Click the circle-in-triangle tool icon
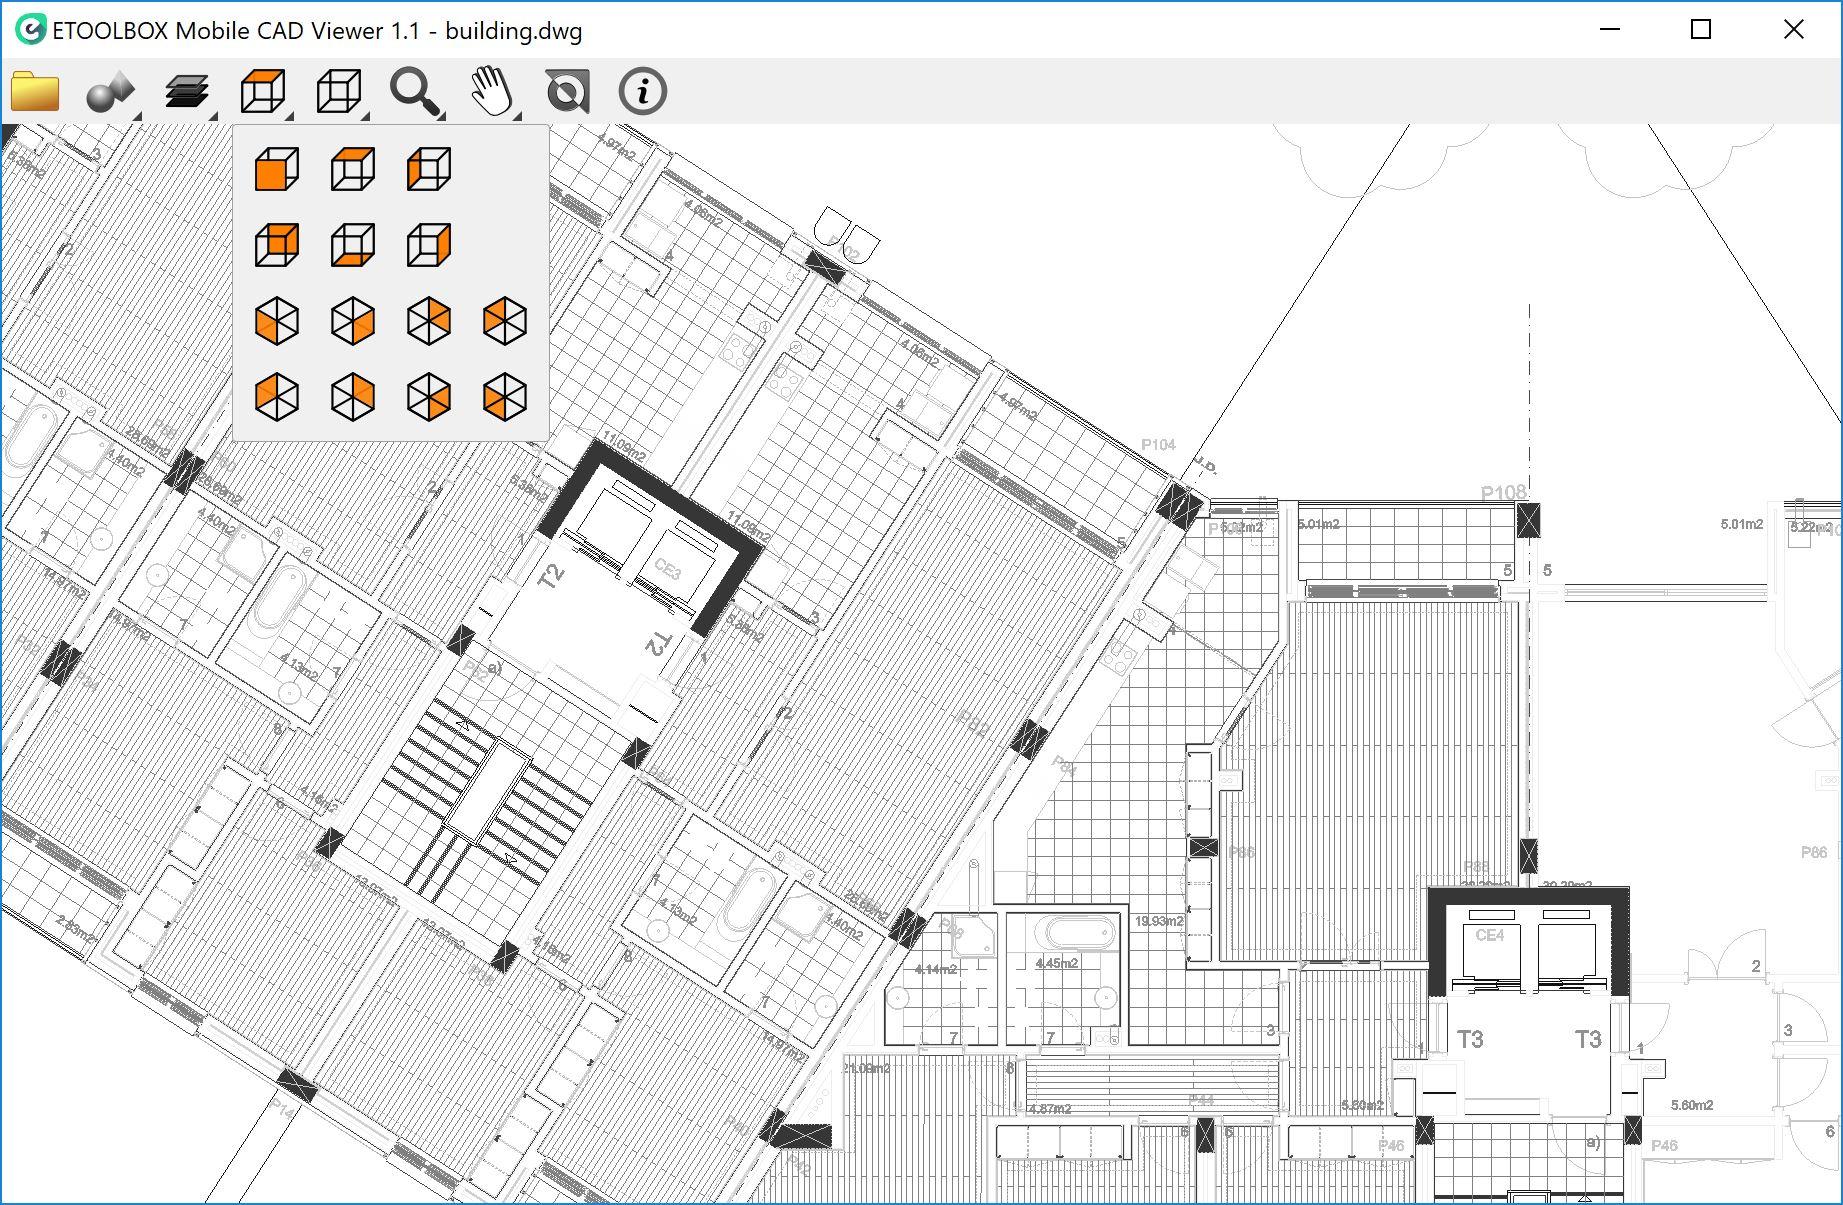 click(x=567, y=92)
